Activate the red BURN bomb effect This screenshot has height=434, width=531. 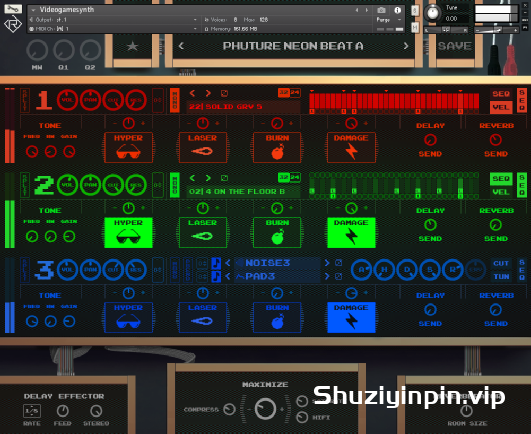pos(277,147)
